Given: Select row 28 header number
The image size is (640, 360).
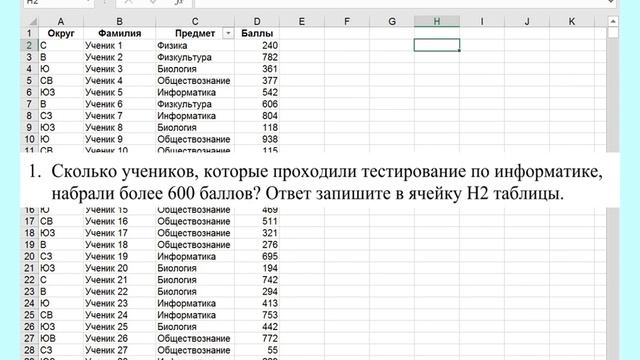Looking at the screenshot, I should (29, 350).
